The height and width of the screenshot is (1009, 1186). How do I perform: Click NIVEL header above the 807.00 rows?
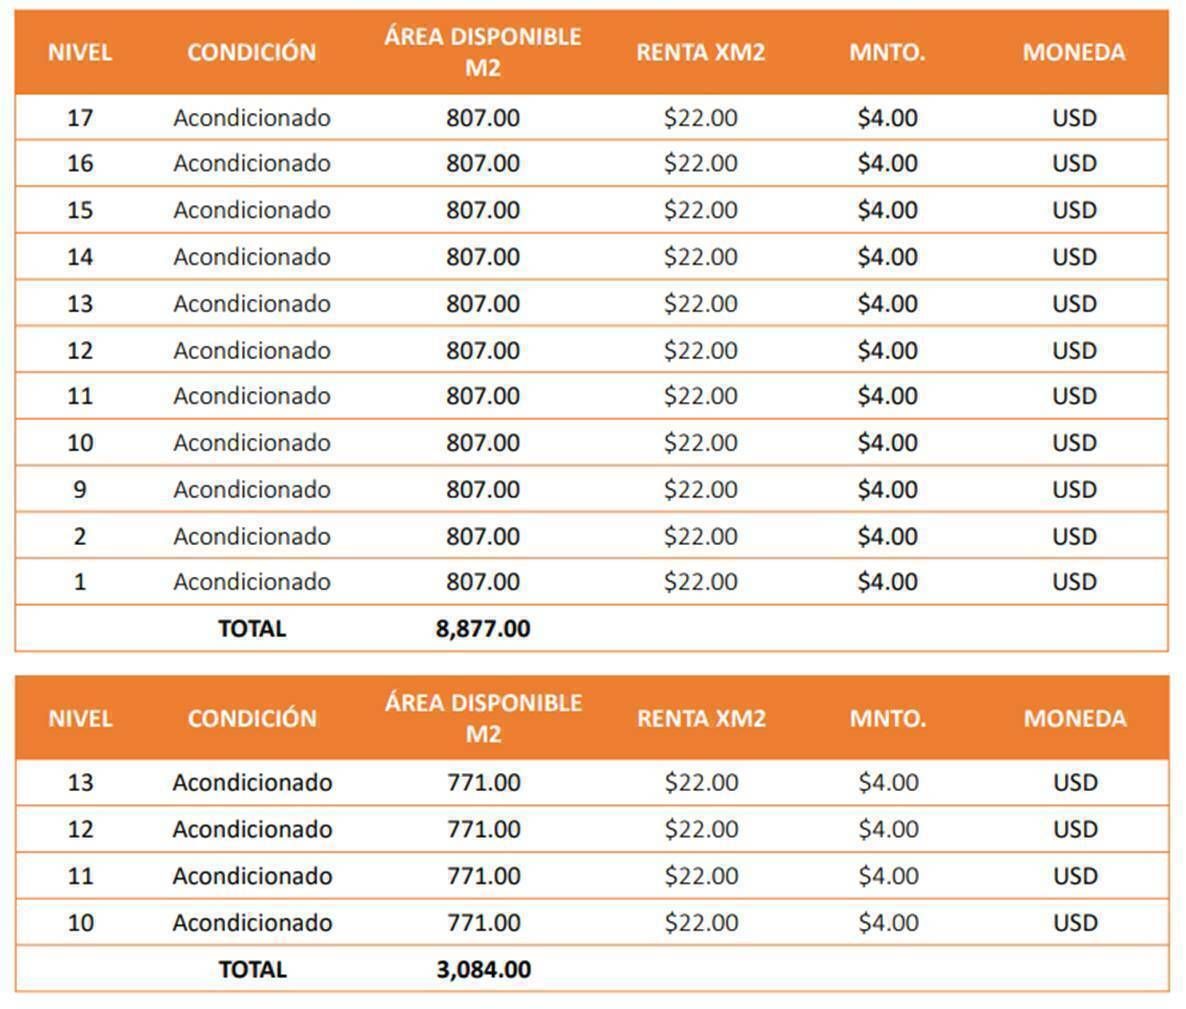pyautogui.click(x=80, y=52)
